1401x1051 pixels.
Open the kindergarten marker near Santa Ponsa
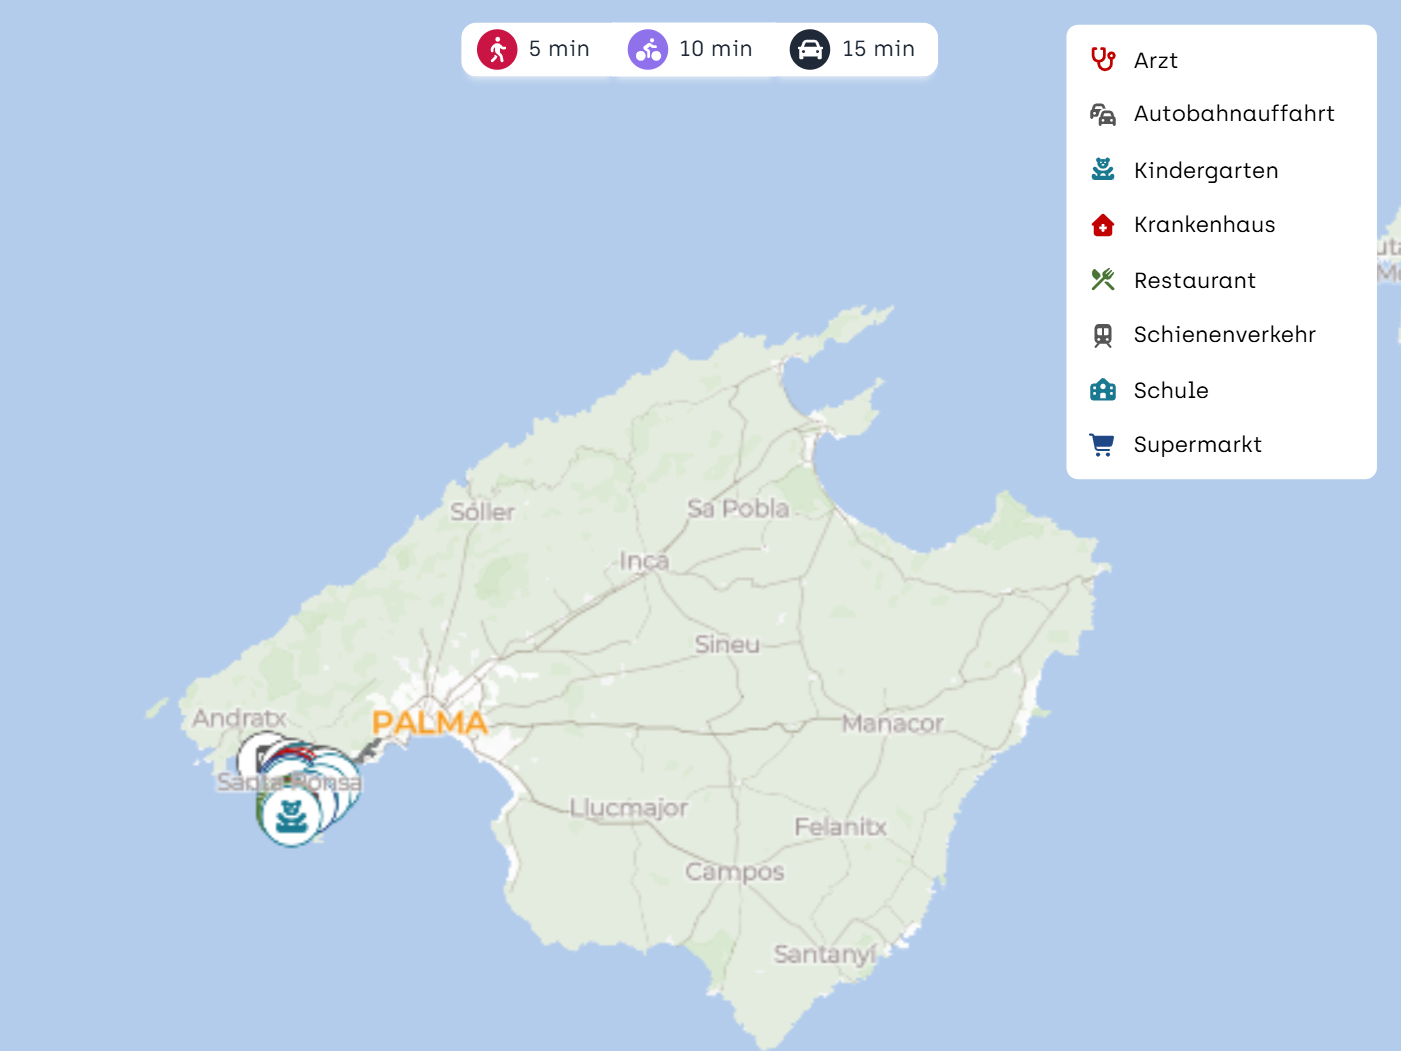coord(291,816)
